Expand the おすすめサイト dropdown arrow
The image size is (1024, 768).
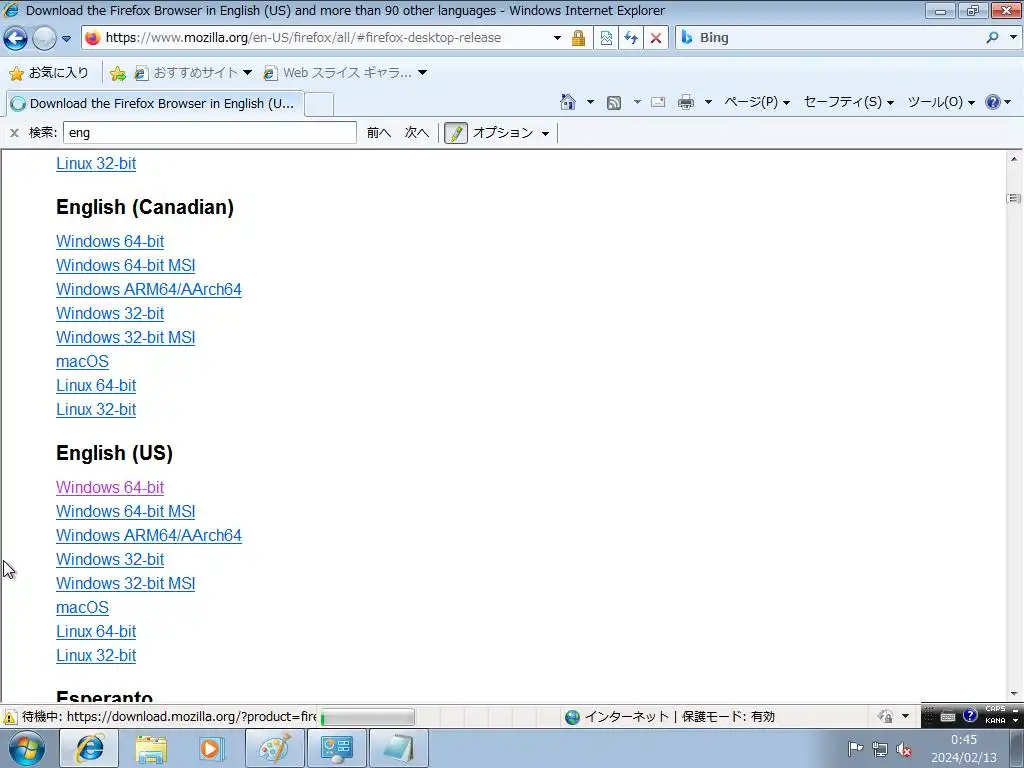point(248,72)
